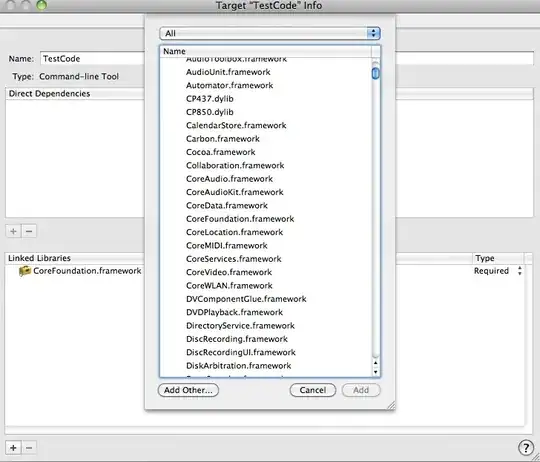Select CoreLocation.framework in the list
Image resolution: width=540 pixels, height=462 pixels.
[x=234, y=232]
